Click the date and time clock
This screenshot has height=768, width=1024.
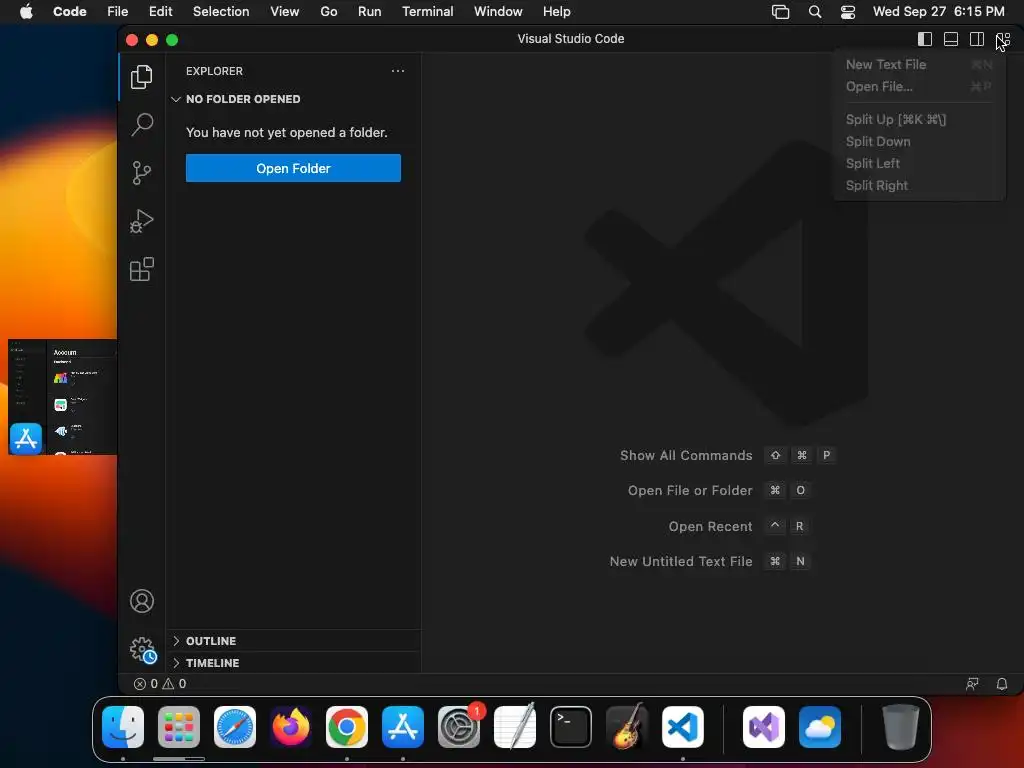(938, 12)
